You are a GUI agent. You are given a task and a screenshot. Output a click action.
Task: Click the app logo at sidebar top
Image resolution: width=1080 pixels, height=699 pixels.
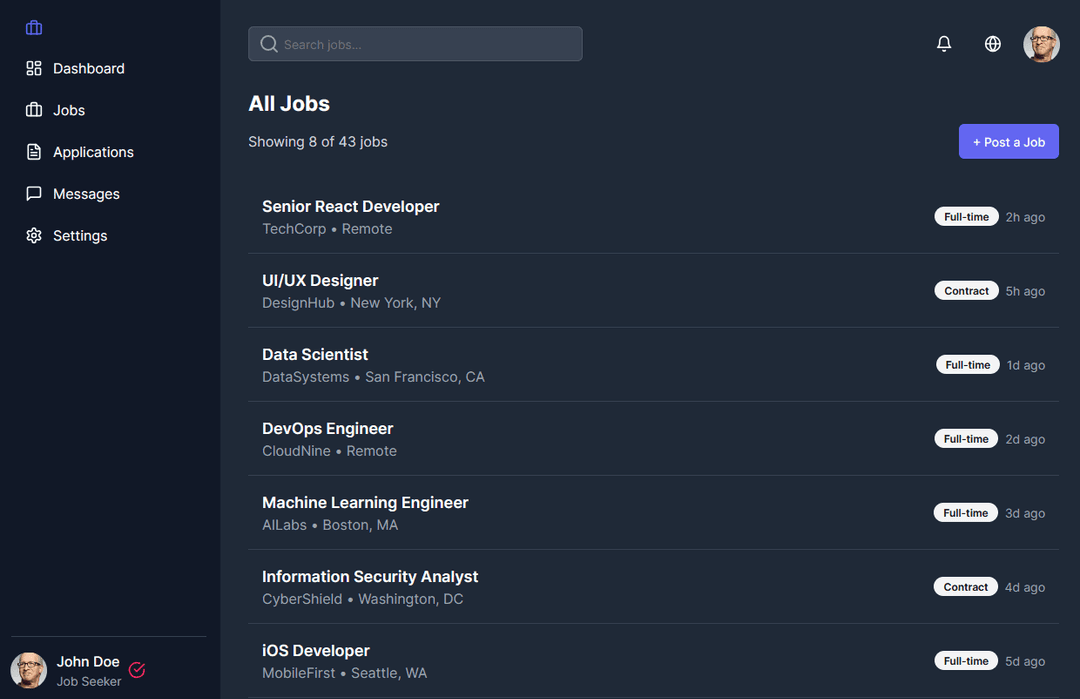[33, 27]
